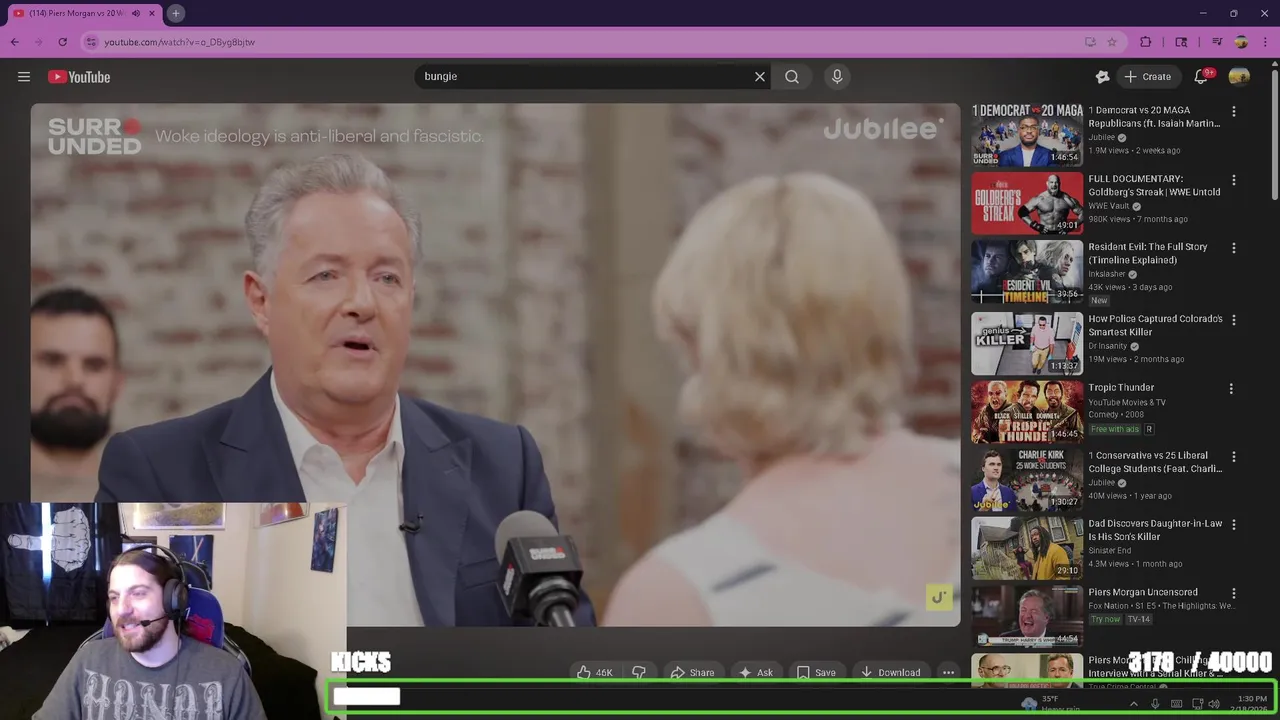Viewport: 1280px width, 720px height.
Task: Click the Jubilee watermark icon in player
Action: (x=939, y=598)
